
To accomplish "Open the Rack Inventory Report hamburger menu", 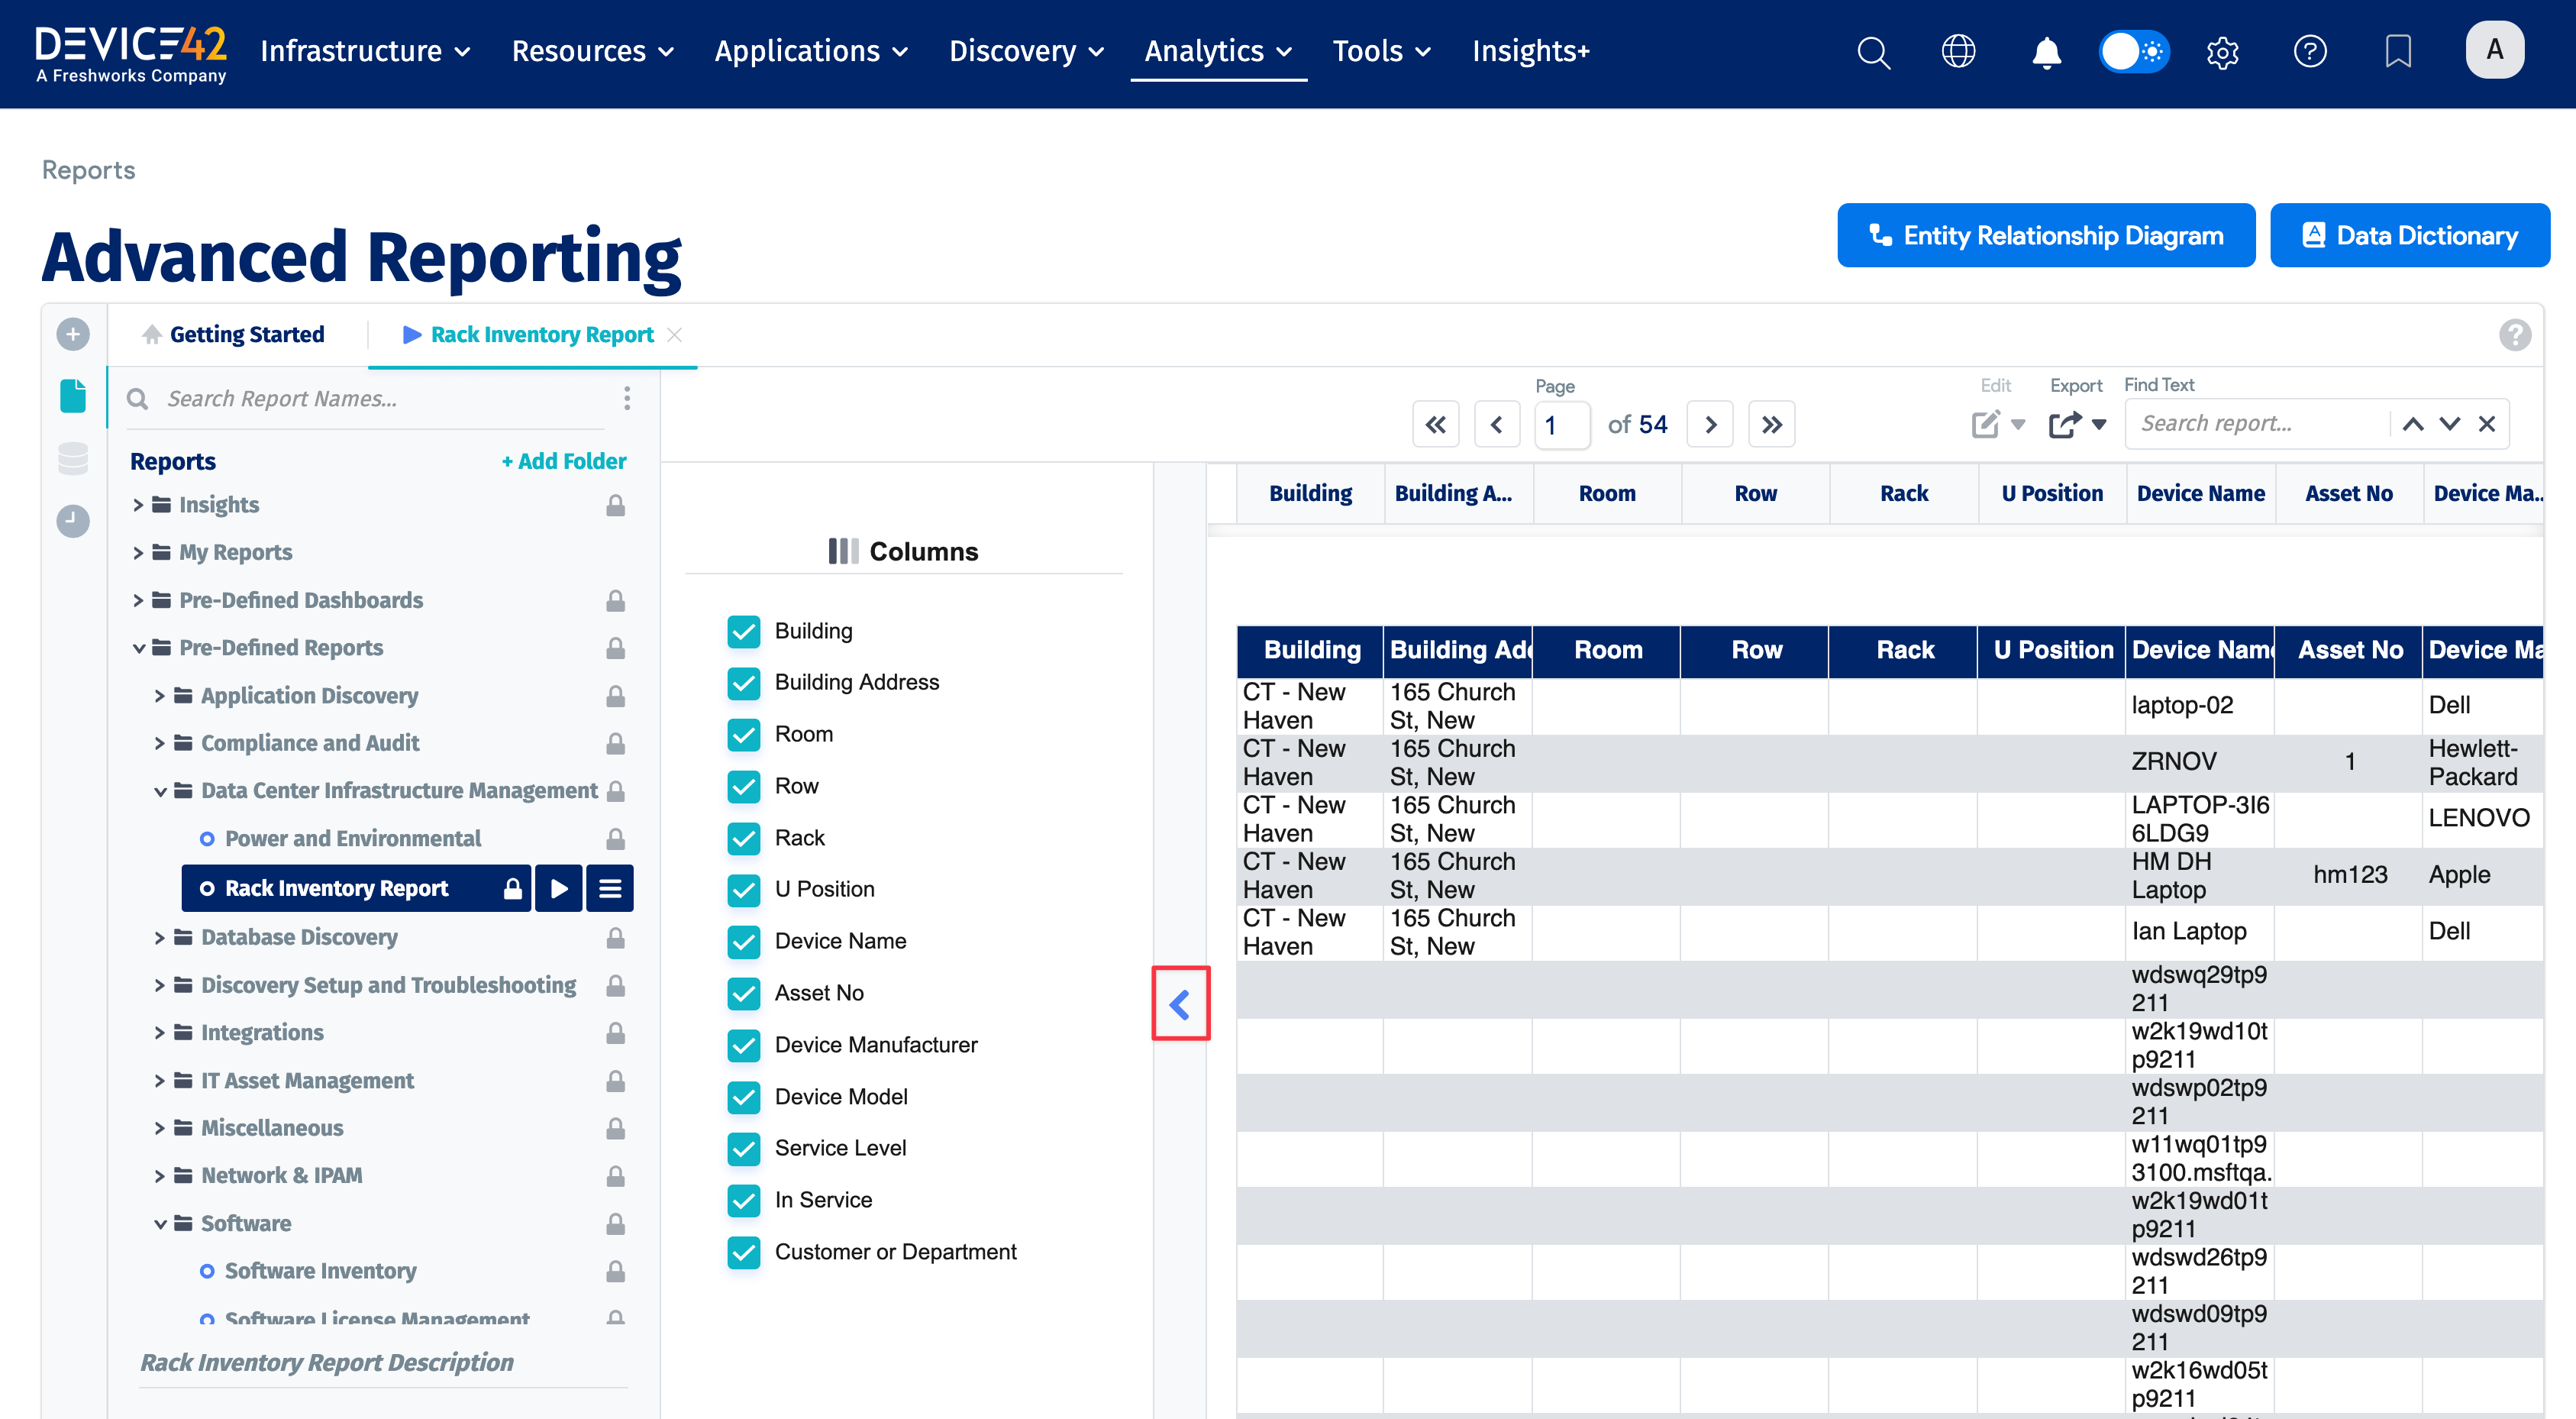I will pos(610,888).
